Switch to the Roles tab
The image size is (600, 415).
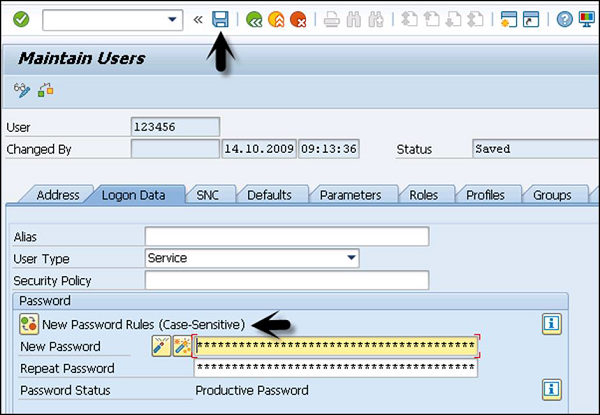pos(424,195)
